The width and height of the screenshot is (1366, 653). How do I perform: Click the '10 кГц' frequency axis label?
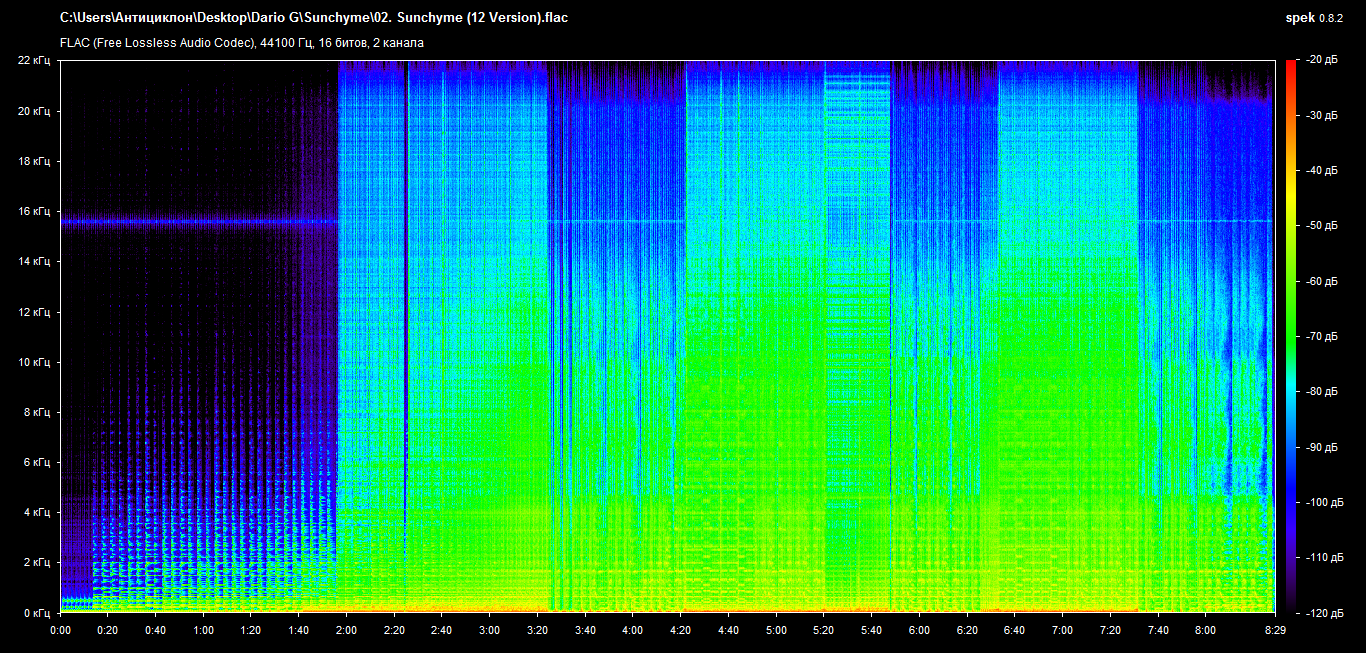[x=34, y=362]
